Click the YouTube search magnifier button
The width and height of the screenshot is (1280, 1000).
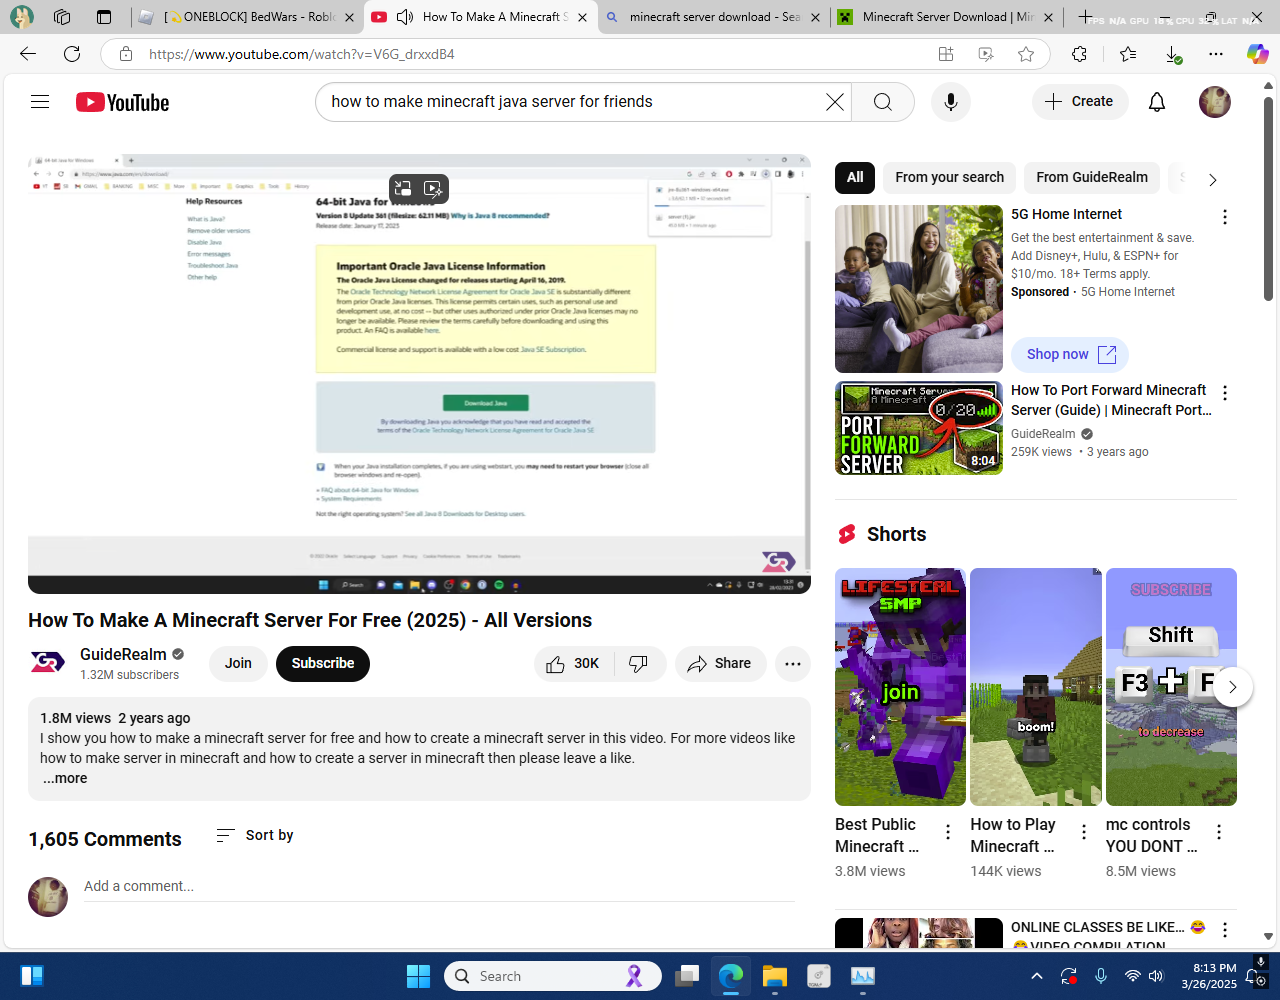pyautogui.click(x=883, y=102)
